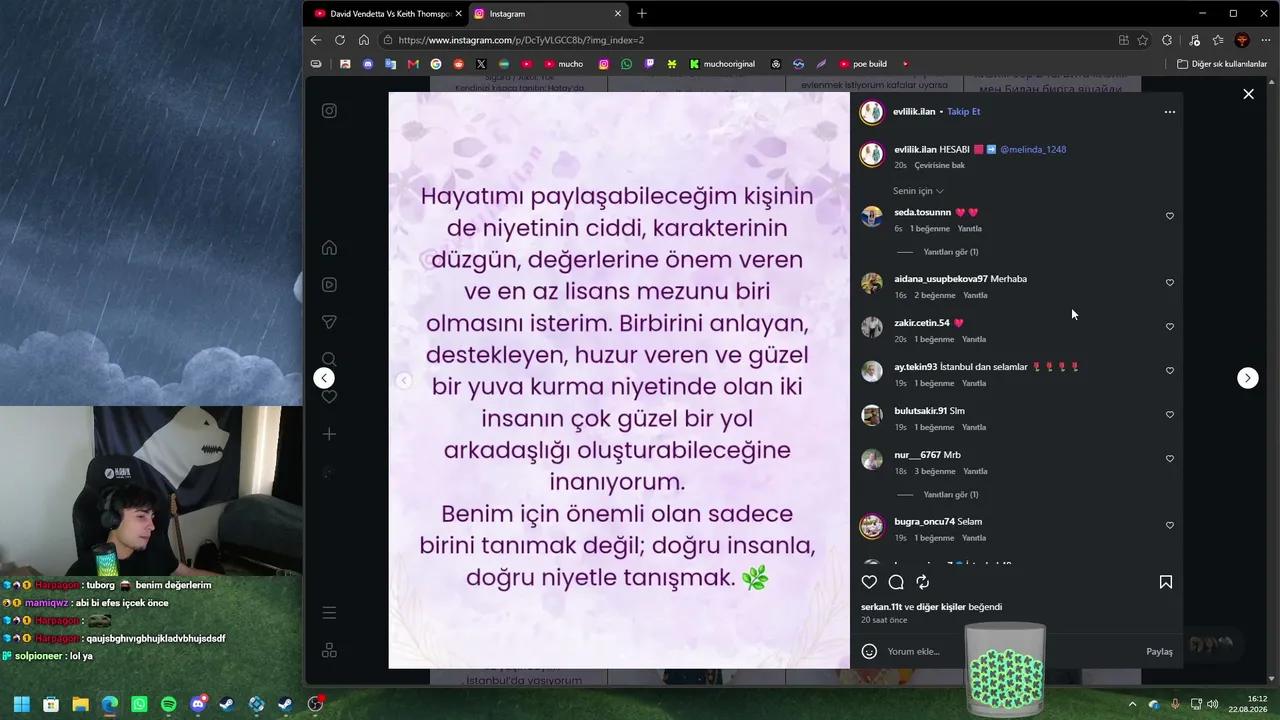This screenshot has width=1280, height=720.
Task: Open the 'diğer kişiler' likes list
Action: (940, 607)
